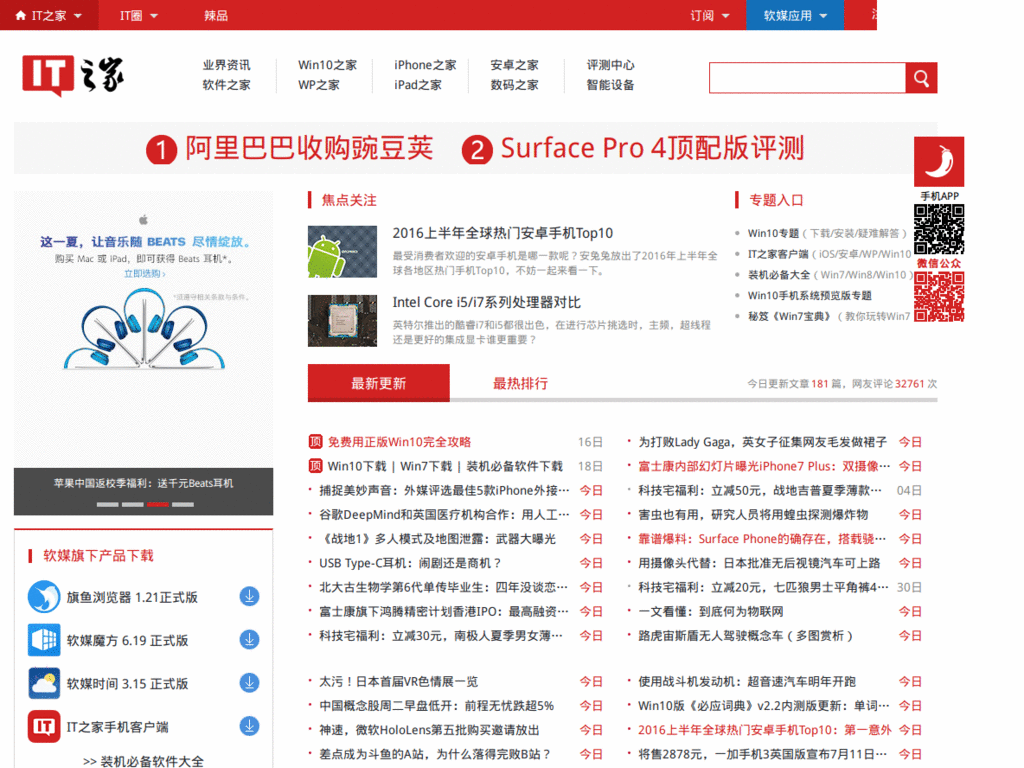Screen dimensions: 1024x768
Task: Open 一文看懂：到底何为物联网 article
Action: (x=711, y=611)
